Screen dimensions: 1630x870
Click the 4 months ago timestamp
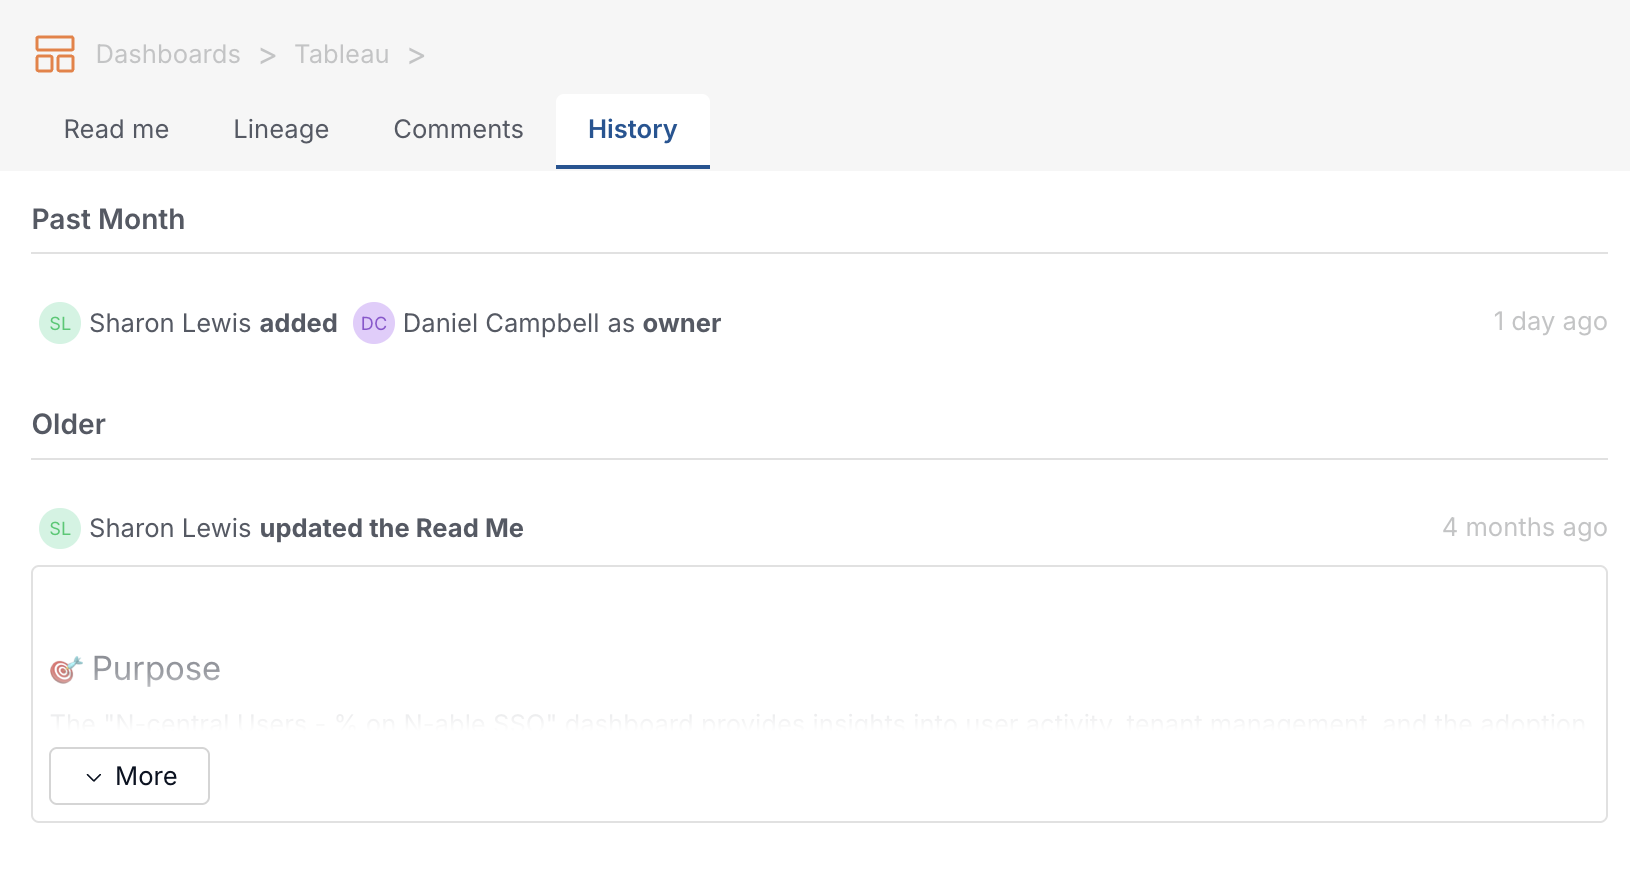tap(1525, 527)
